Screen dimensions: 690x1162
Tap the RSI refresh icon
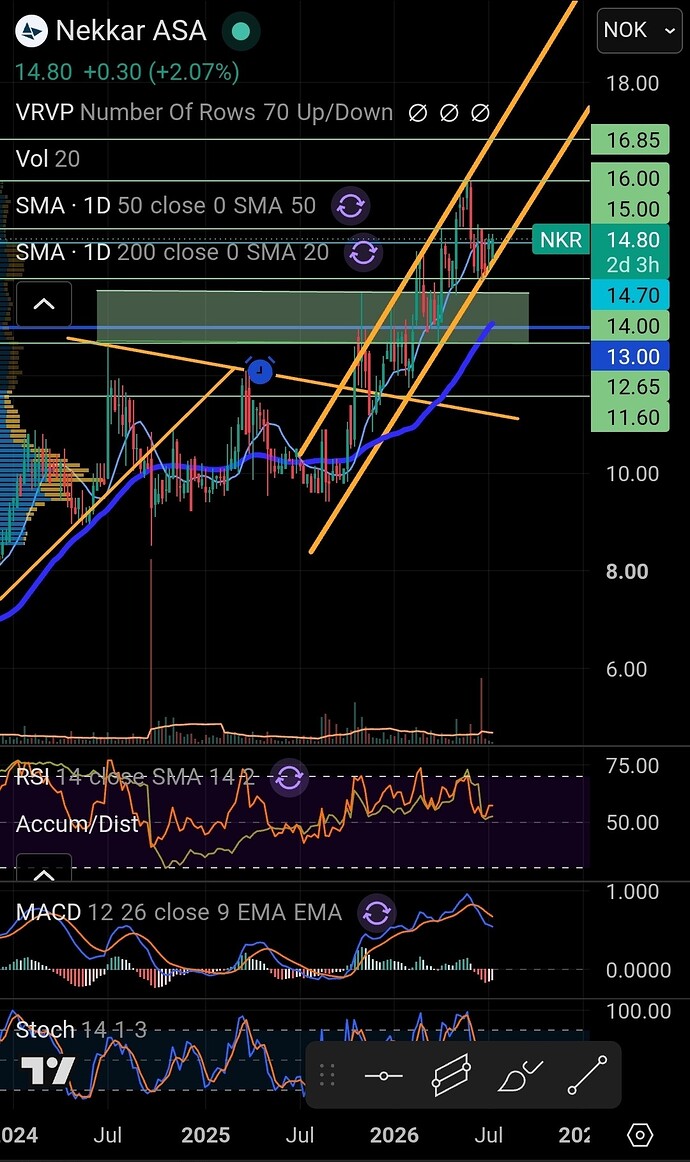289,777
